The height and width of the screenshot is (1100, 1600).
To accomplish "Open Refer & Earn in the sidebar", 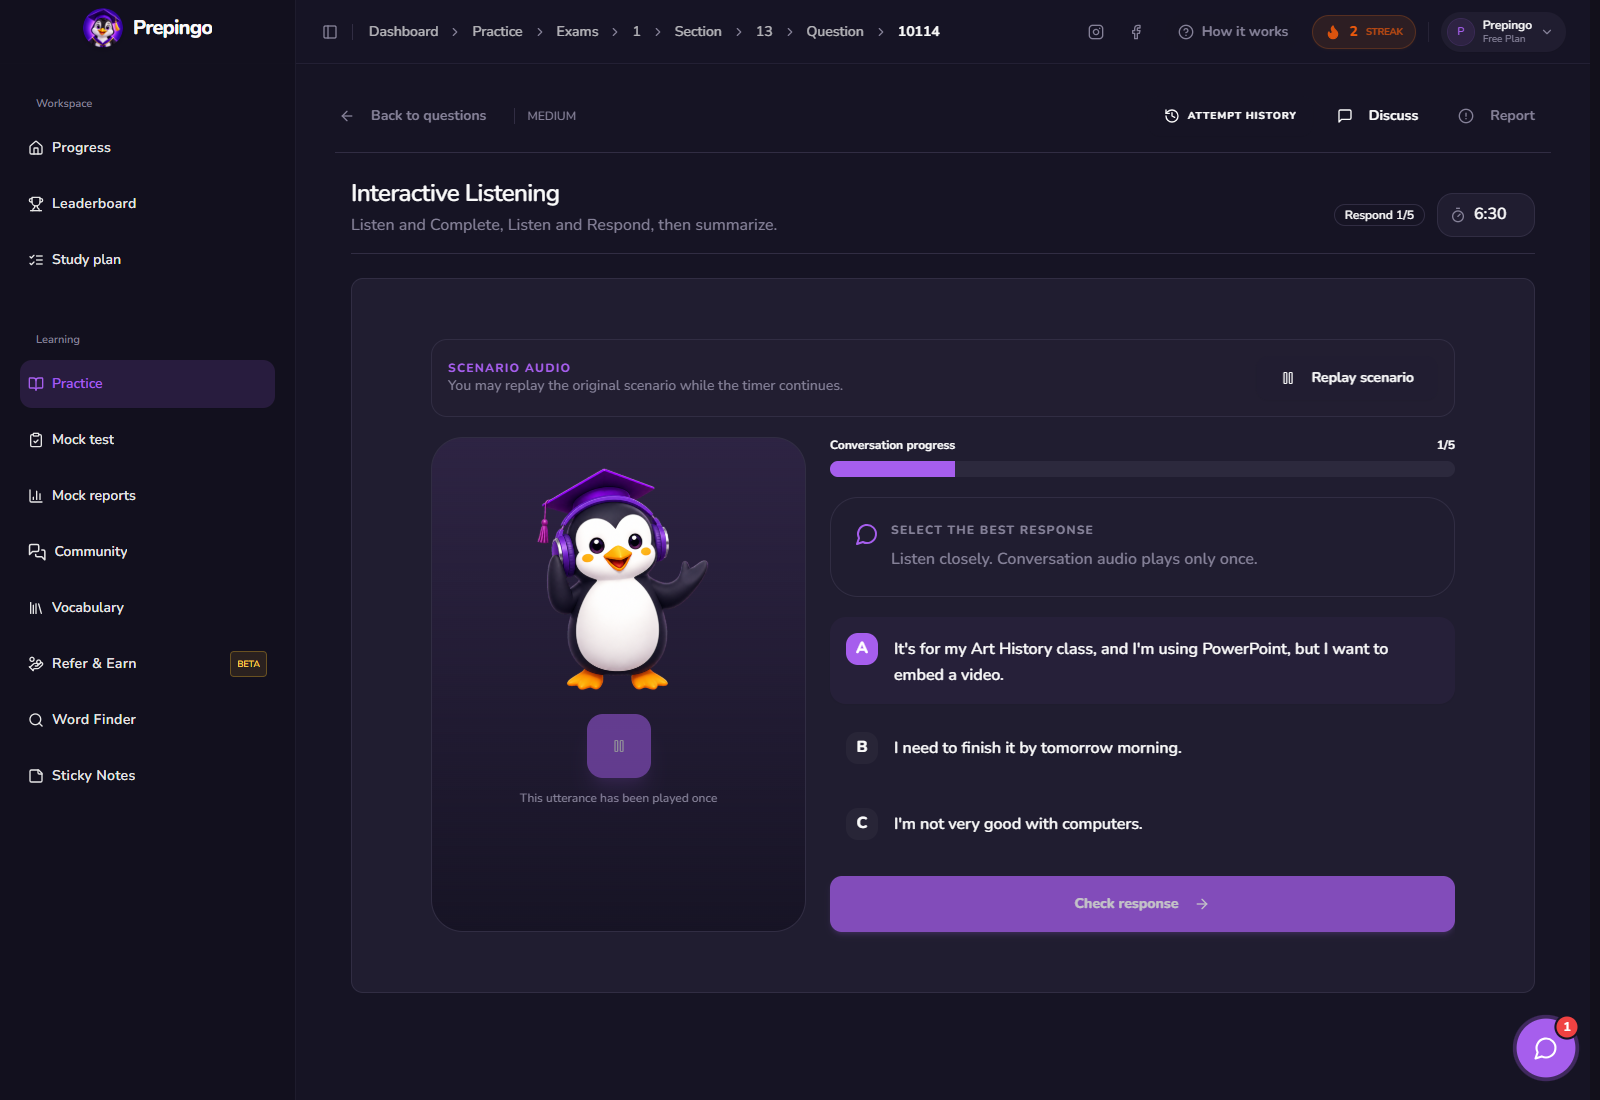I will pos(147,664).
